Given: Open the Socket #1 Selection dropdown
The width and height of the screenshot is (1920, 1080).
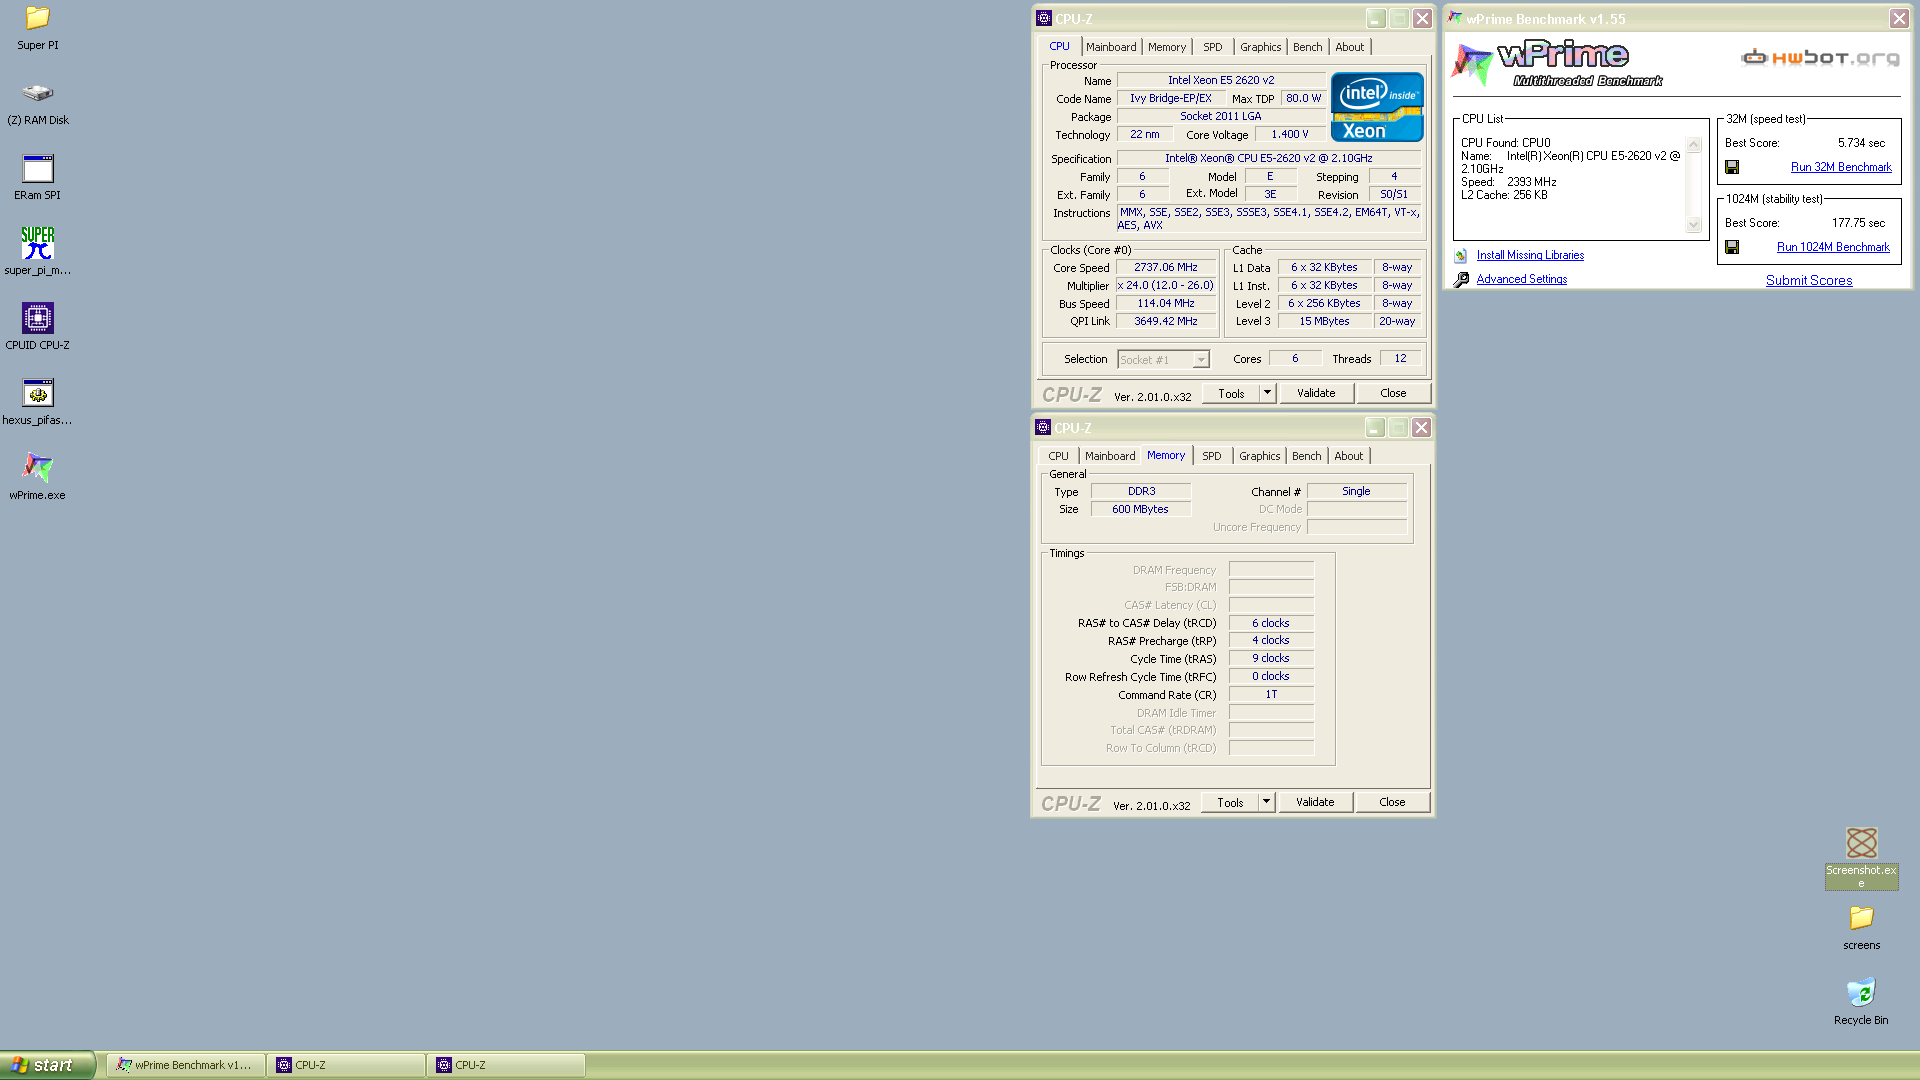Looking at the screenshot, I should pyautogui.click(x=1163, y=359).
